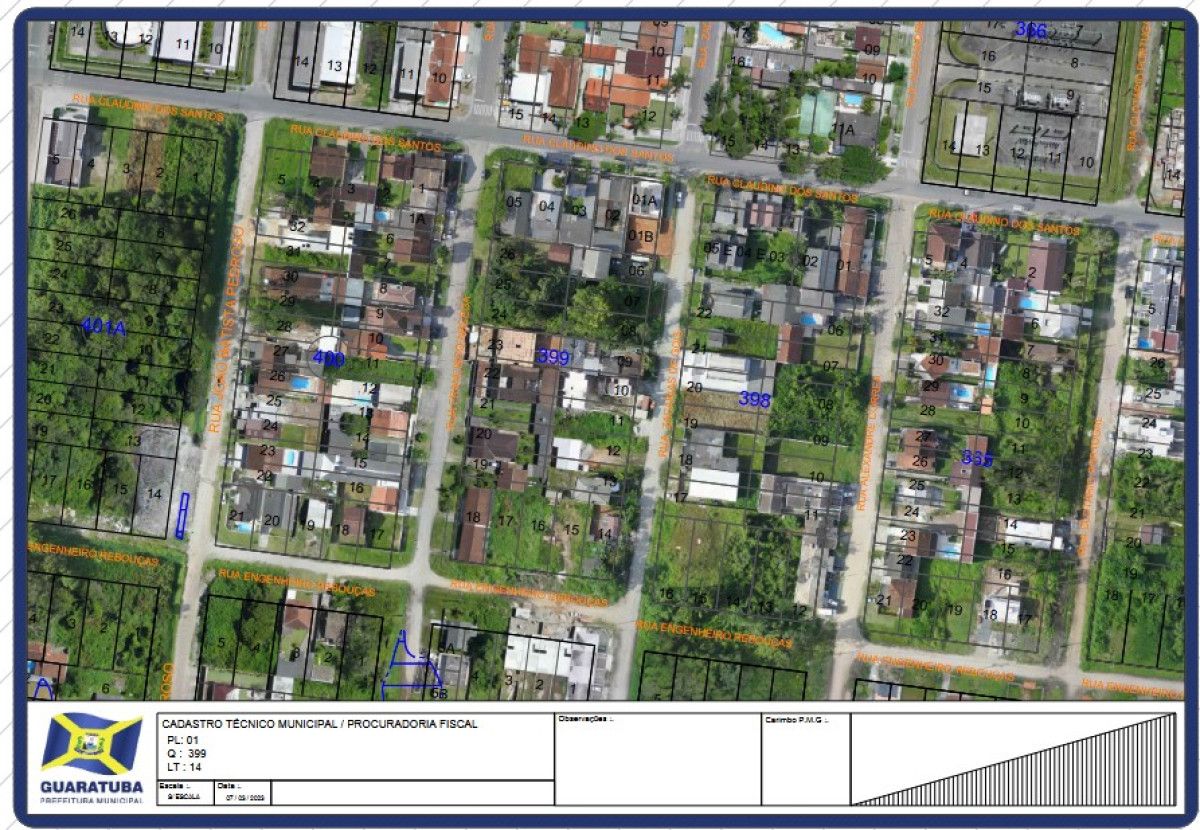Click the "CADASTRO TÉCNICO MUNICIPAL / PROCURADORIA FISCAL" title
The image size is (1200, 830).
tap(319, 724)
